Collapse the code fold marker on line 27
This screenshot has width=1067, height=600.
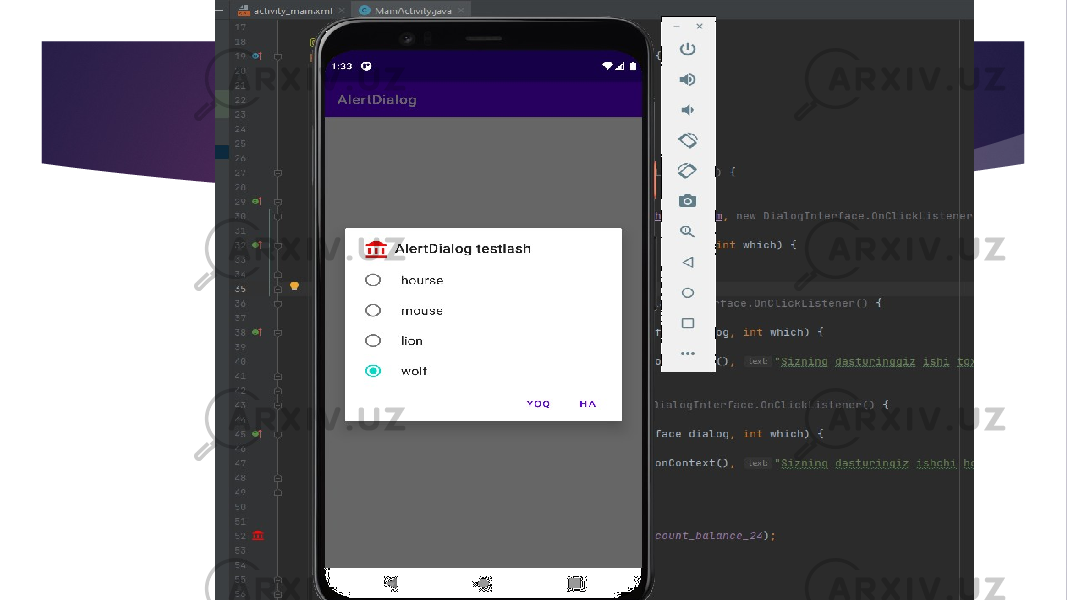click(x=278, y=173)
